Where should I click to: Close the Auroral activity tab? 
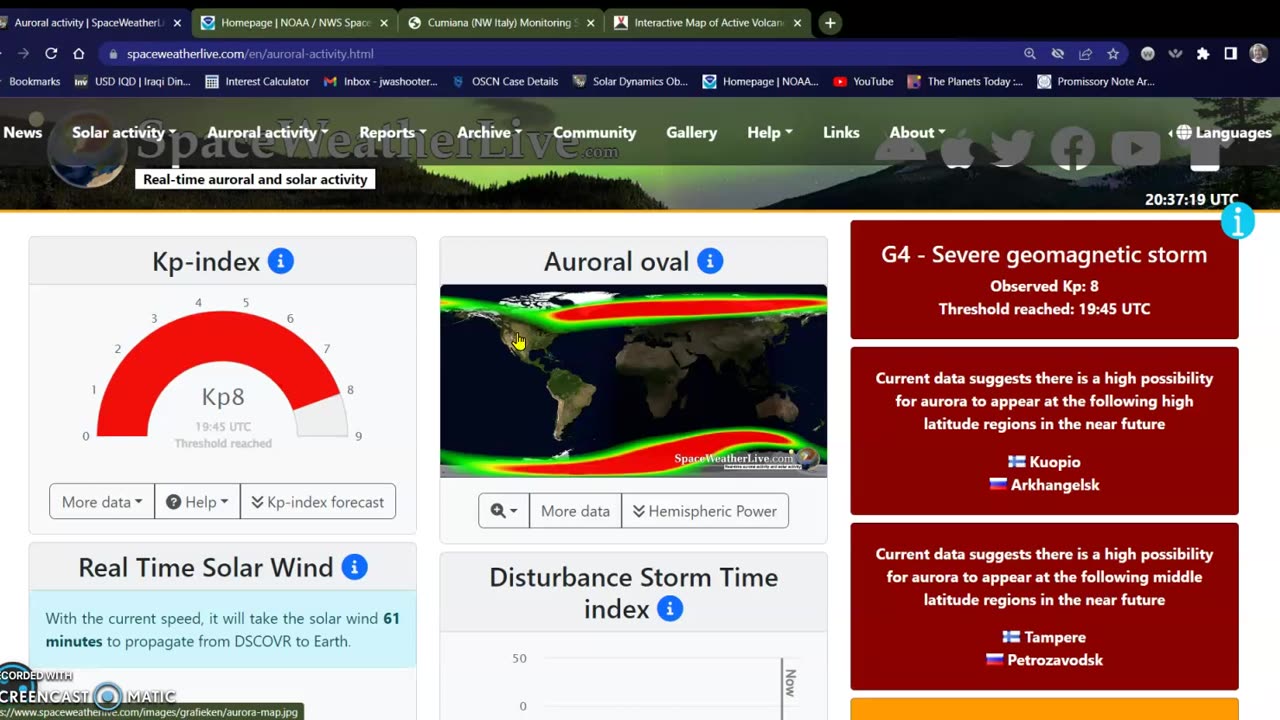click(177, 22)
